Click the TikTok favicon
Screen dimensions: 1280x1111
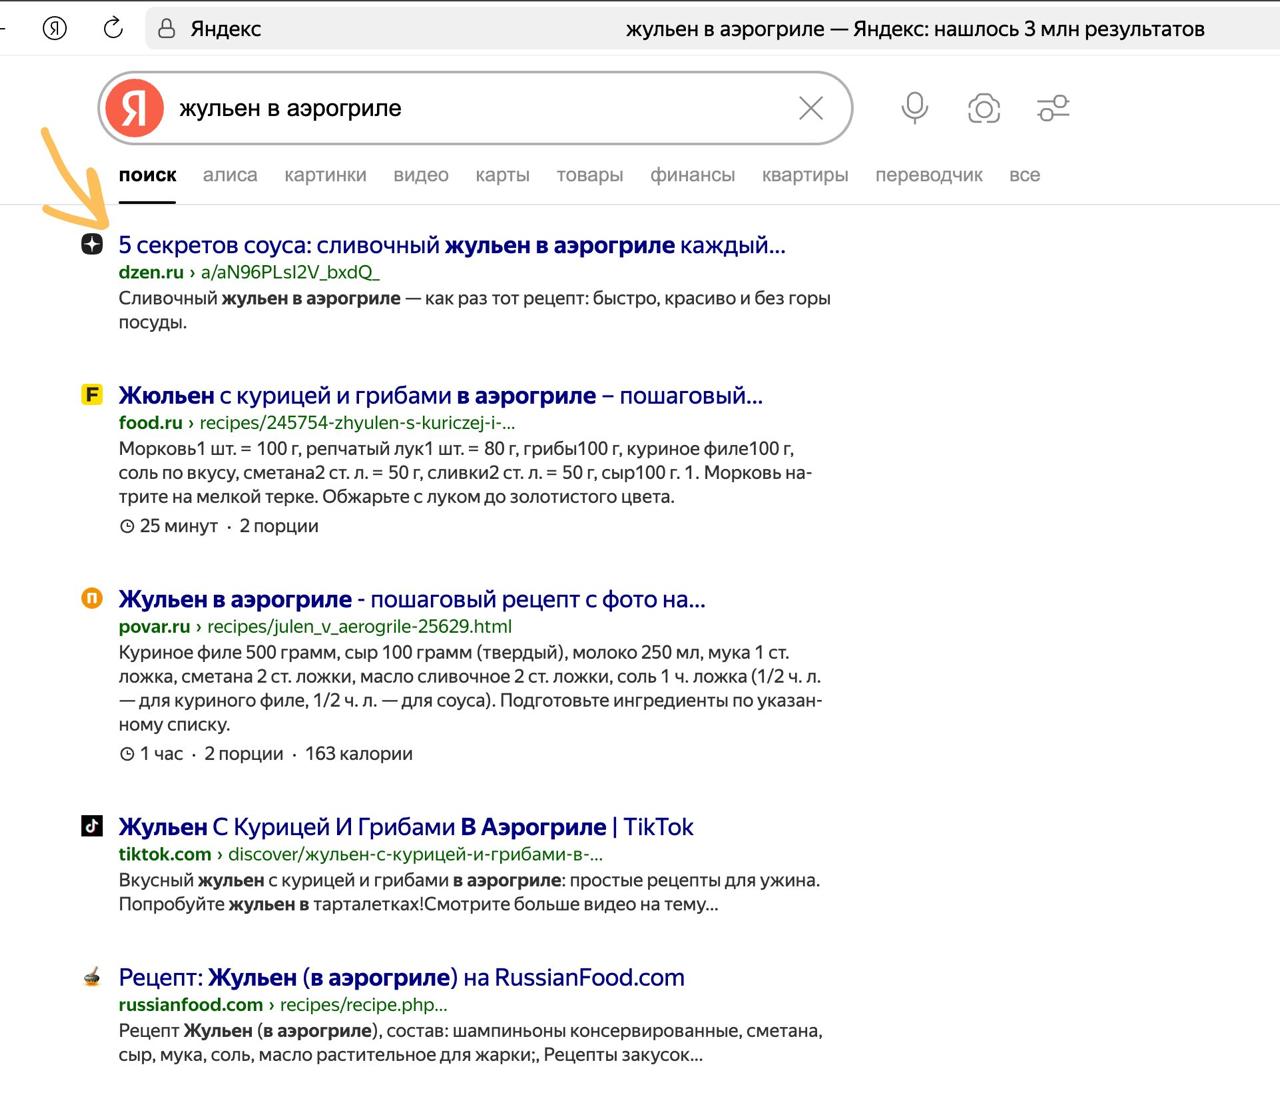click(92, 826)
